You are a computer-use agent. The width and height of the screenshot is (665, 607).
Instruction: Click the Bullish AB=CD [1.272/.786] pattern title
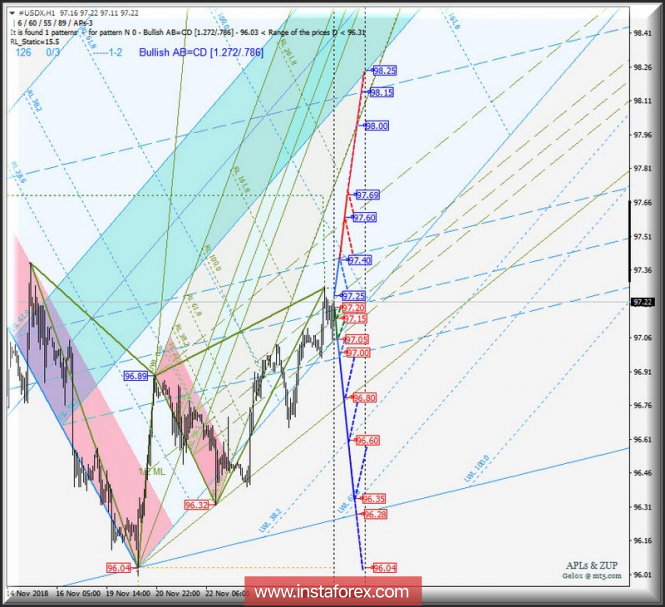coord(201,52)
